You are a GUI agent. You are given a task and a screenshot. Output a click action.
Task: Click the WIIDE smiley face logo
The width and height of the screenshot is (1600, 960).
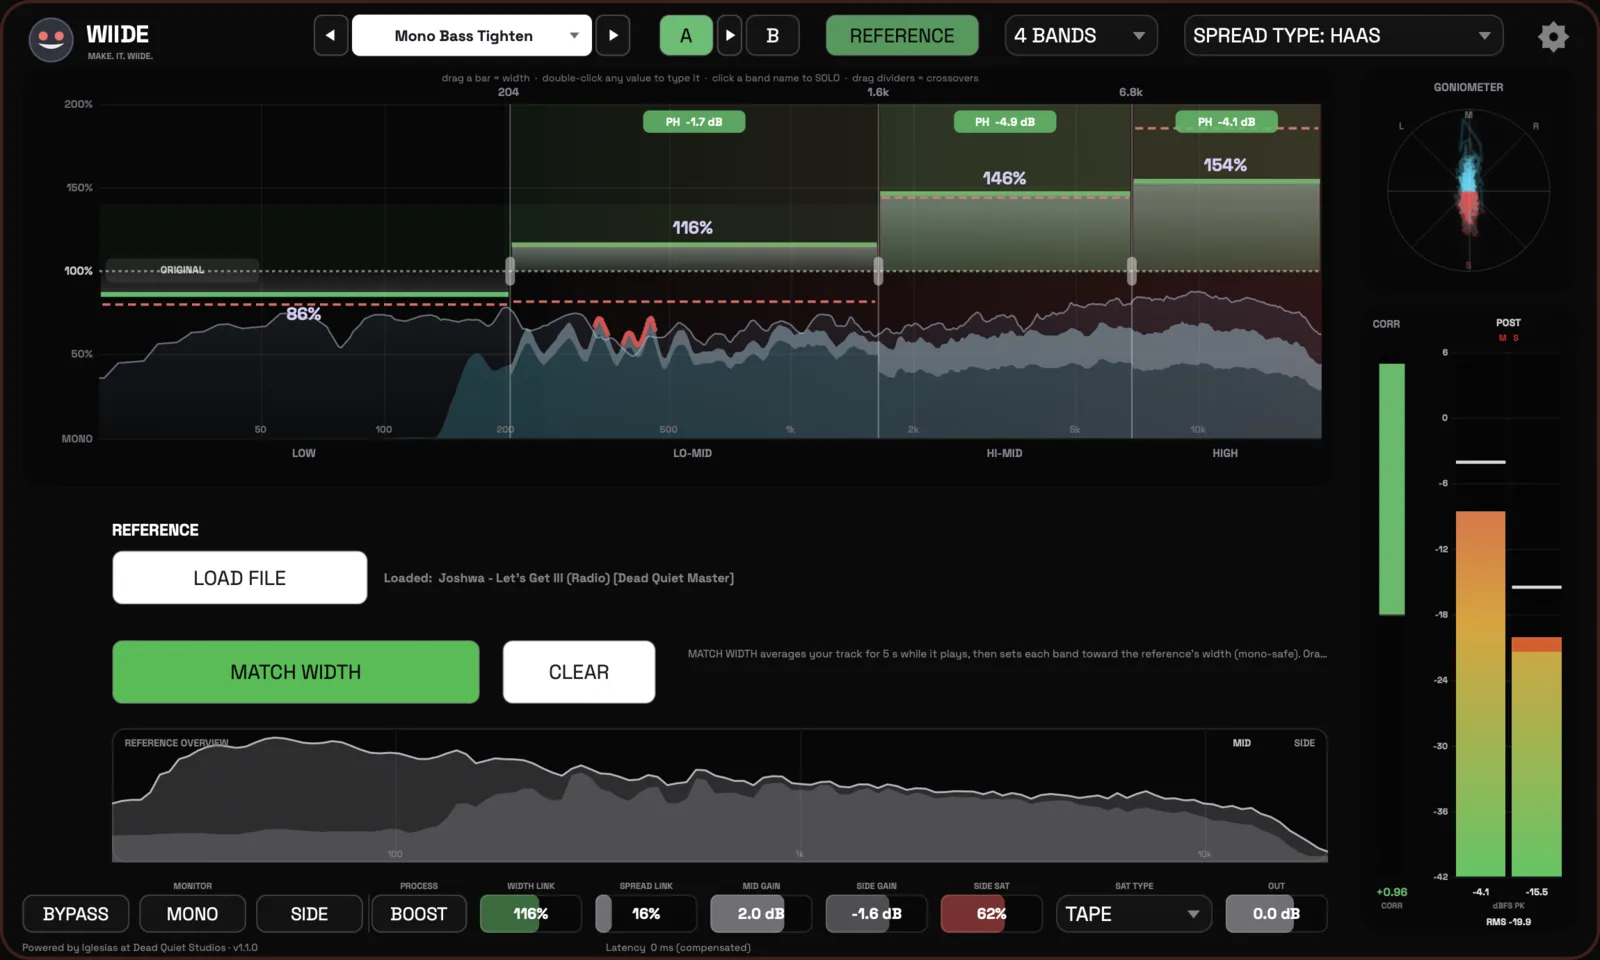[51, 40]
